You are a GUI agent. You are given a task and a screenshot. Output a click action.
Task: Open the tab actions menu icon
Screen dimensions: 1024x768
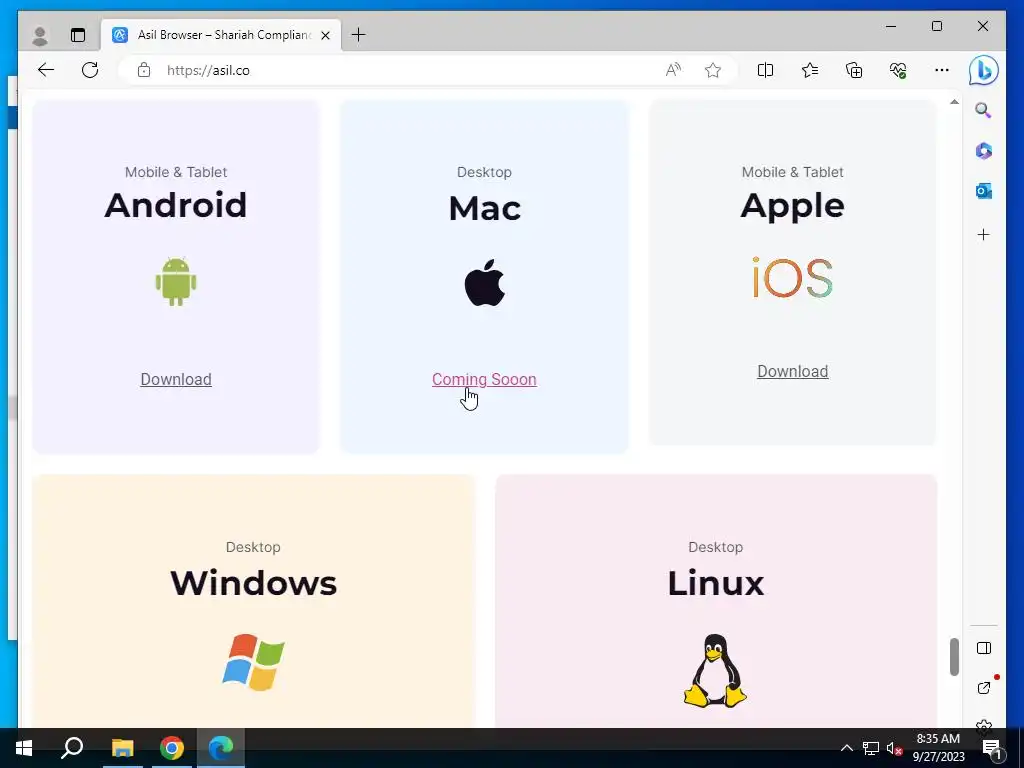tap(78, 35)
